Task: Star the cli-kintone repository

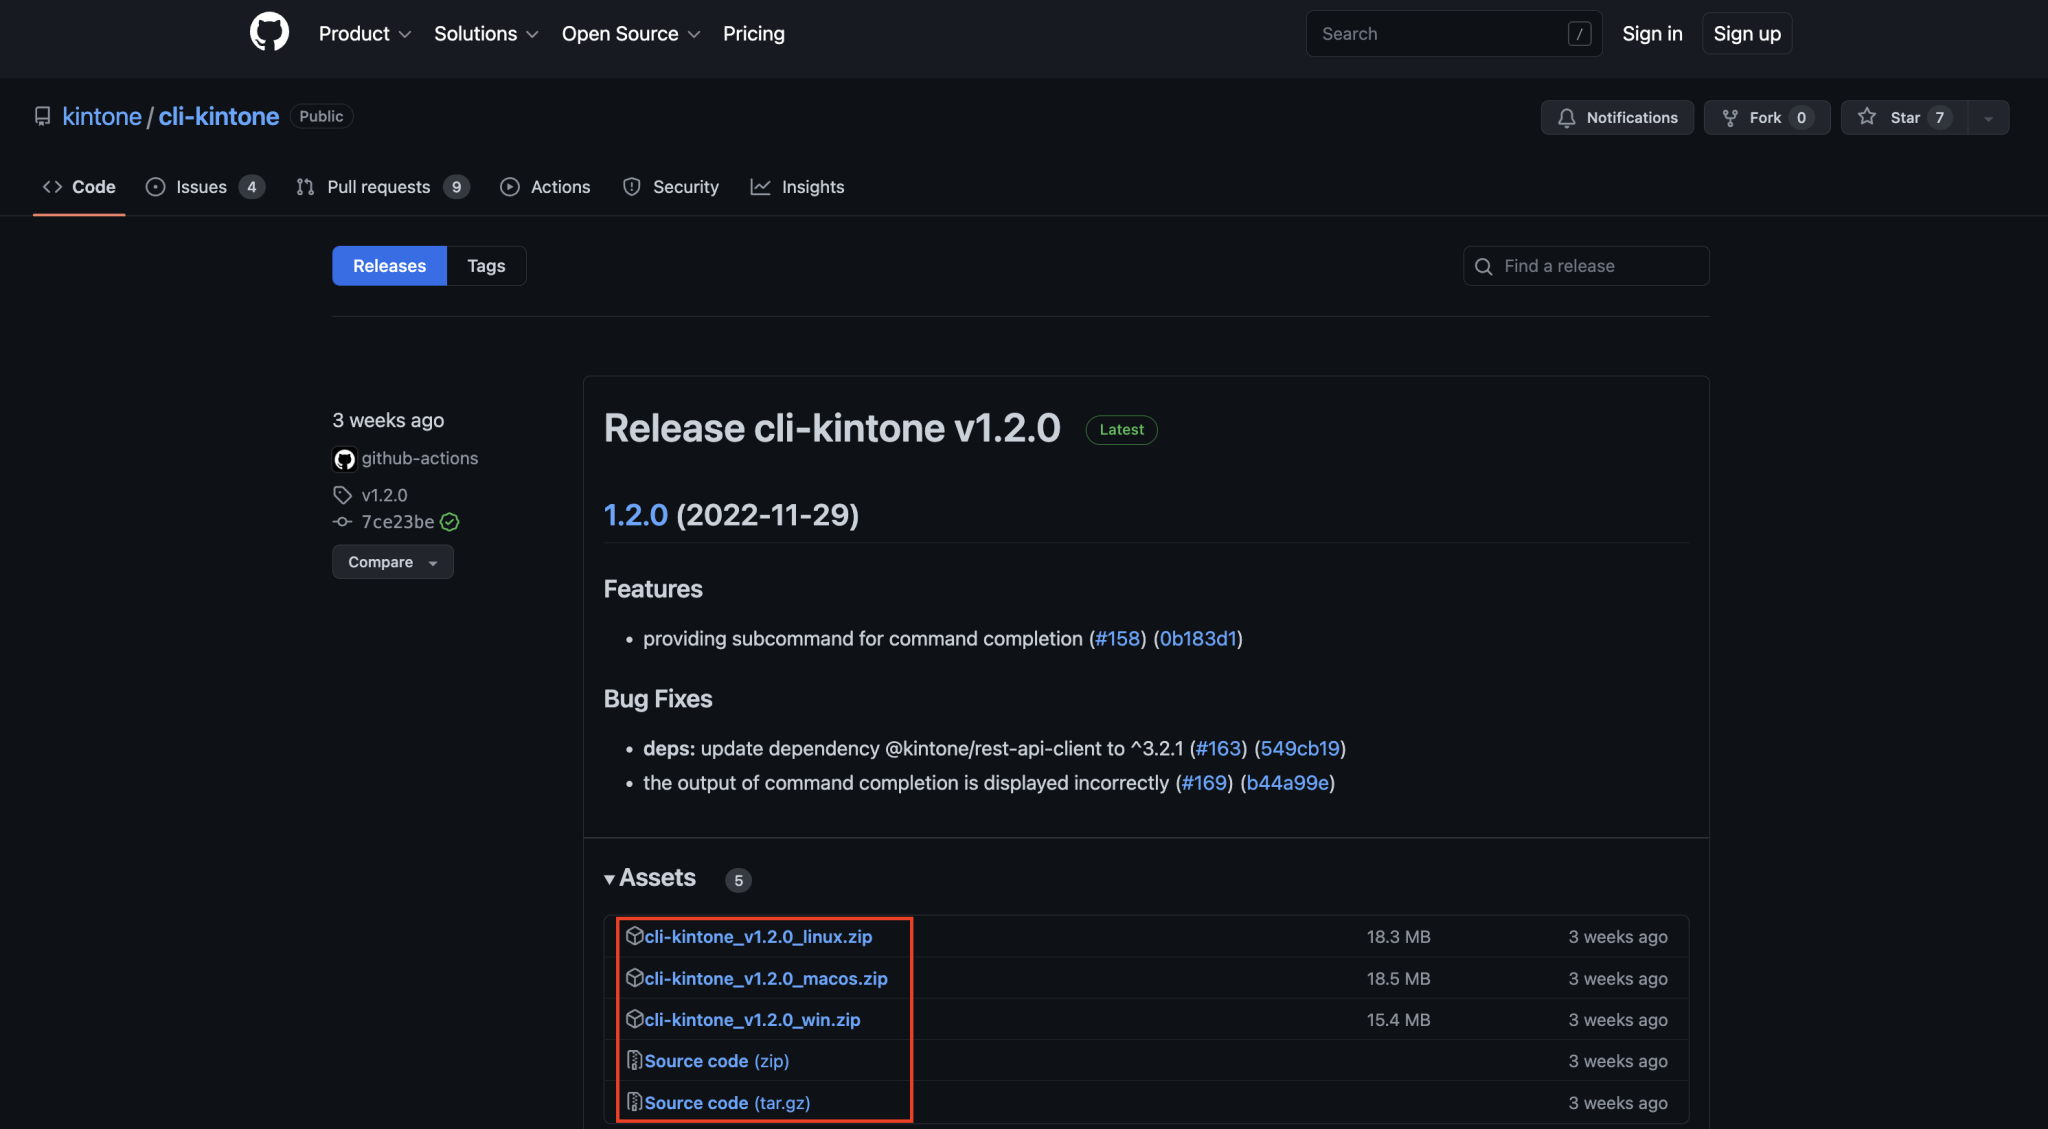Action: coord(1900,117)
